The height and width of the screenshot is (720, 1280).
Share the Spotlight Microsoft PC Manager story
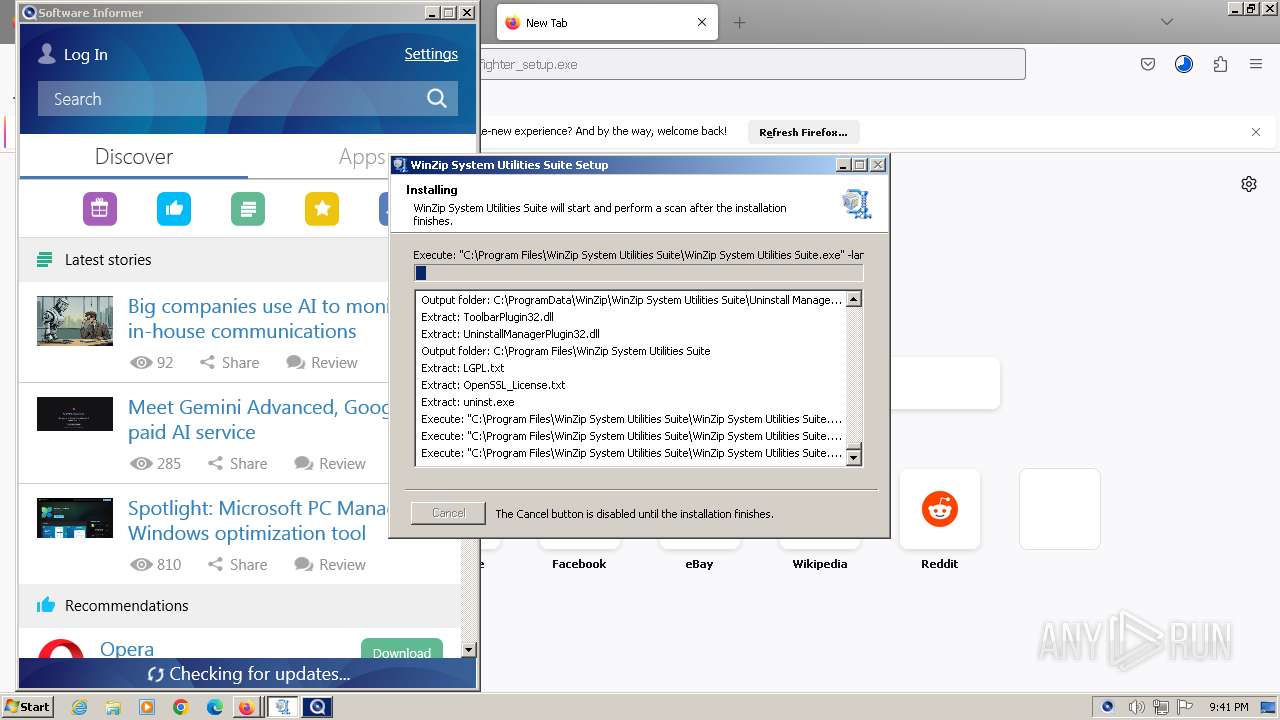coord(237,565)
